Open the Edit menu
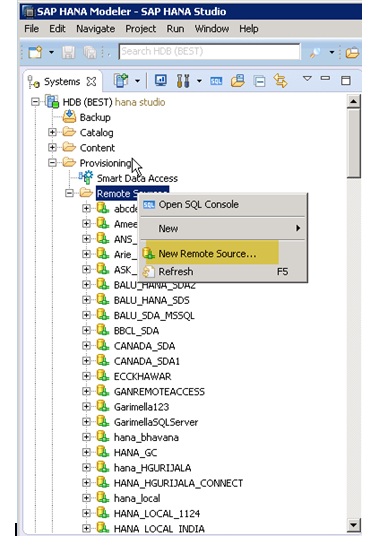Viewport: 378px width, 545px height. point(57,29)
